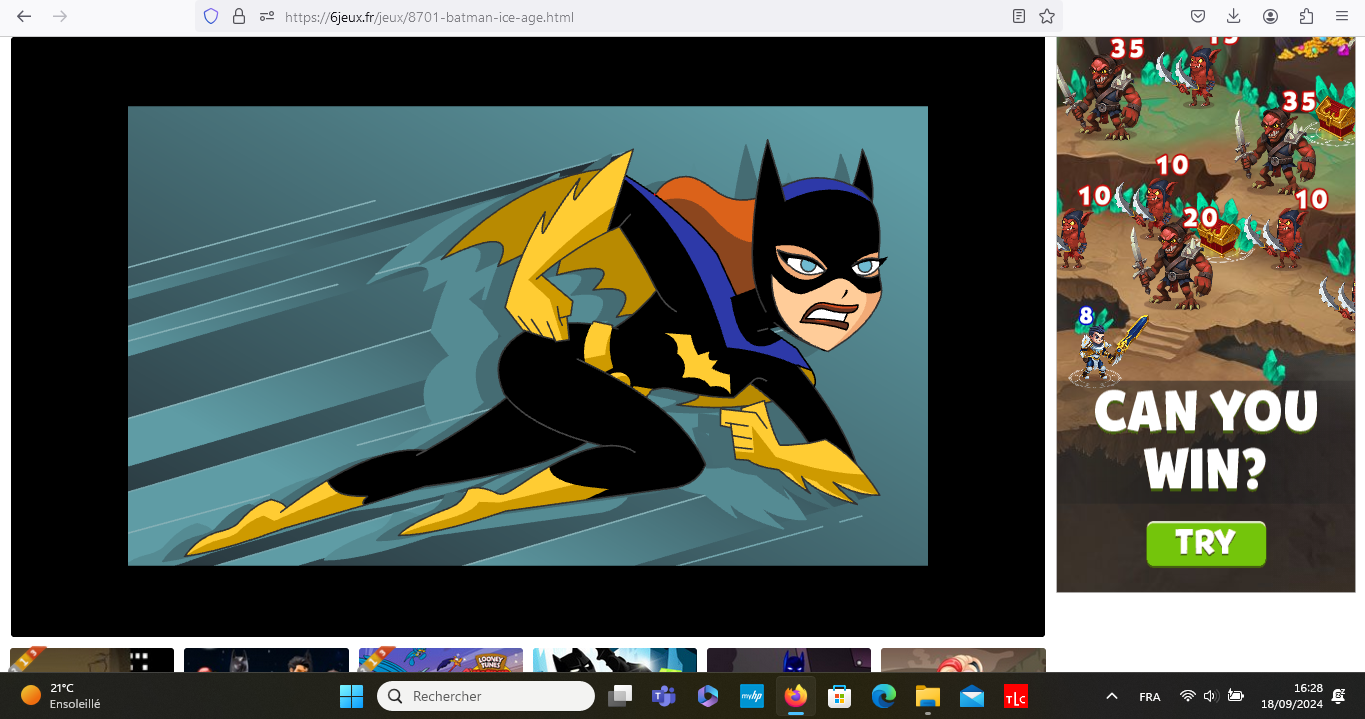Click the browser back arrow
This screenshot has width=1365, height=719.
(x=24, y=16)
